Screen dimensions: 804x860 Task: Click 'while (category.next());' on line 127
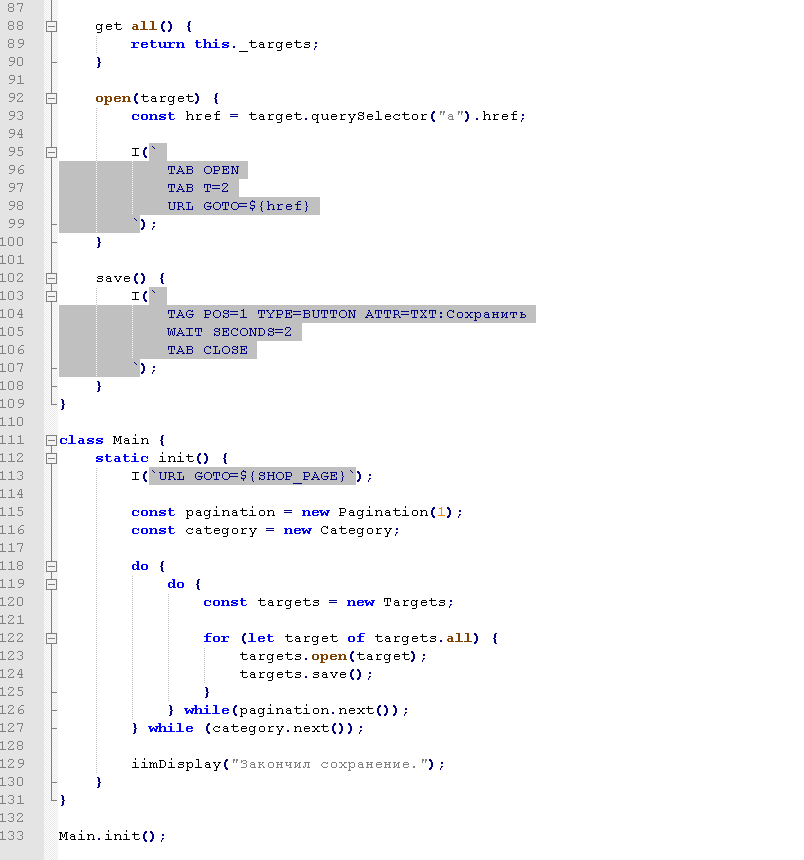tap(256, 728)
